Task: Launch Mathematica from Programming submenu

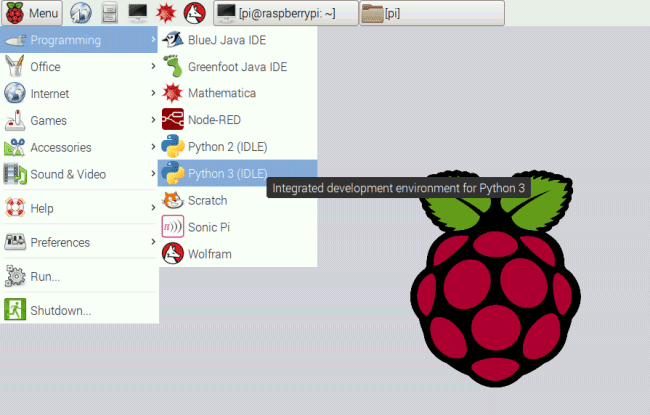Action: 238,93
